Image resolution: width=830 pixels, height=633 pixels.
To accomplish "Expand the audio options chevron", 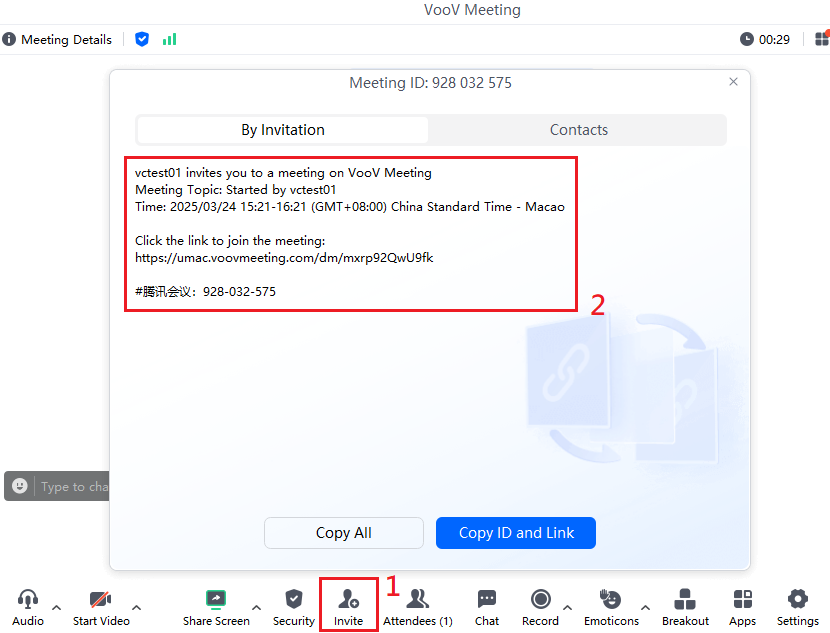I will pos(57,608).
